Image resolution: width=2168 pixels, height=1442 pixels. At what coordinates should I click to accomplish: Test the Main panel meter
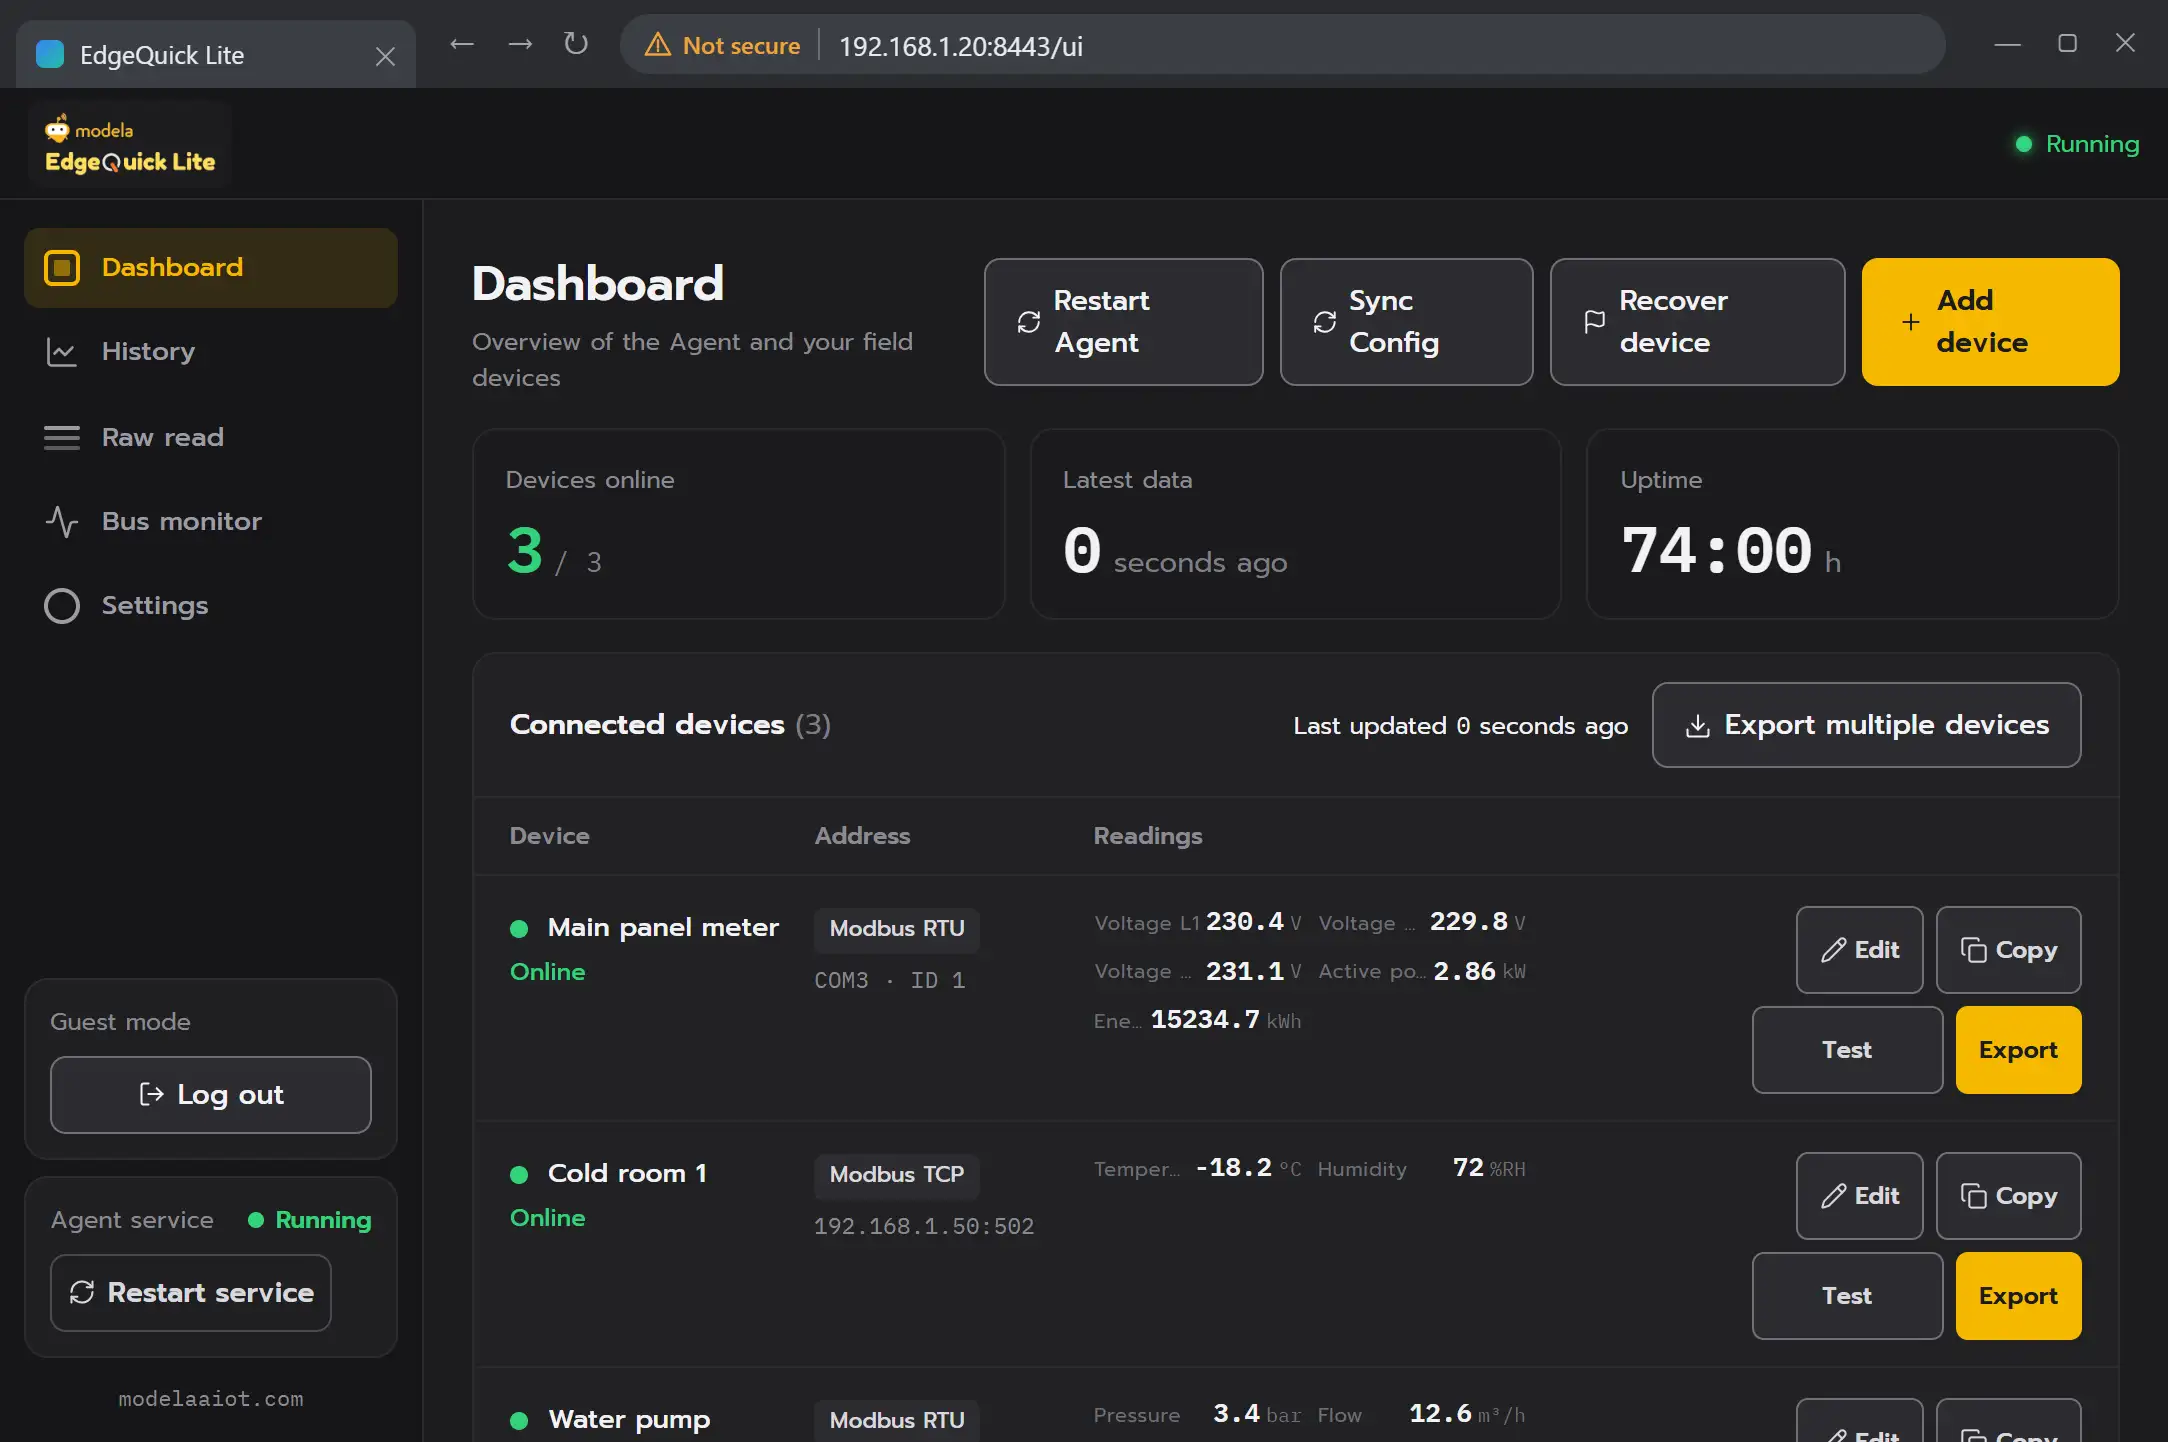pos(1847,1050)
